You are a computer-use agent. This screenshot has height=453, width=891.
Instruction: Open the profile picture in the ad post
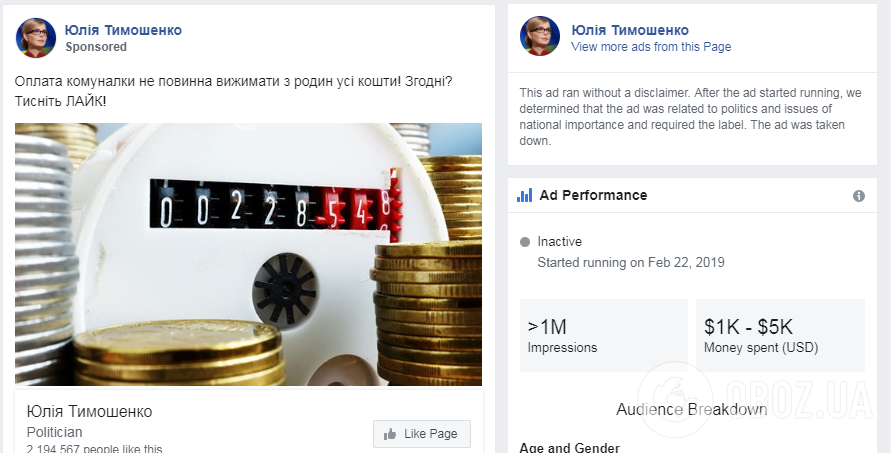click(36, 38)
